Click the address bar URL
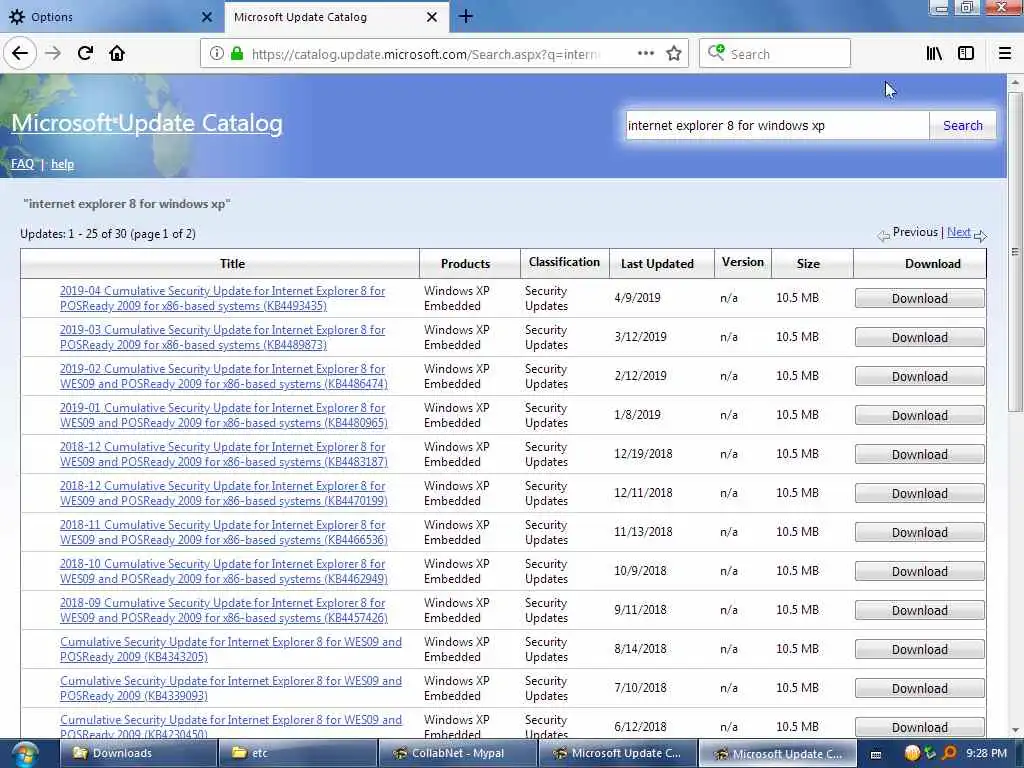This screenshot has height=768, width=1024. click(426, 54)
